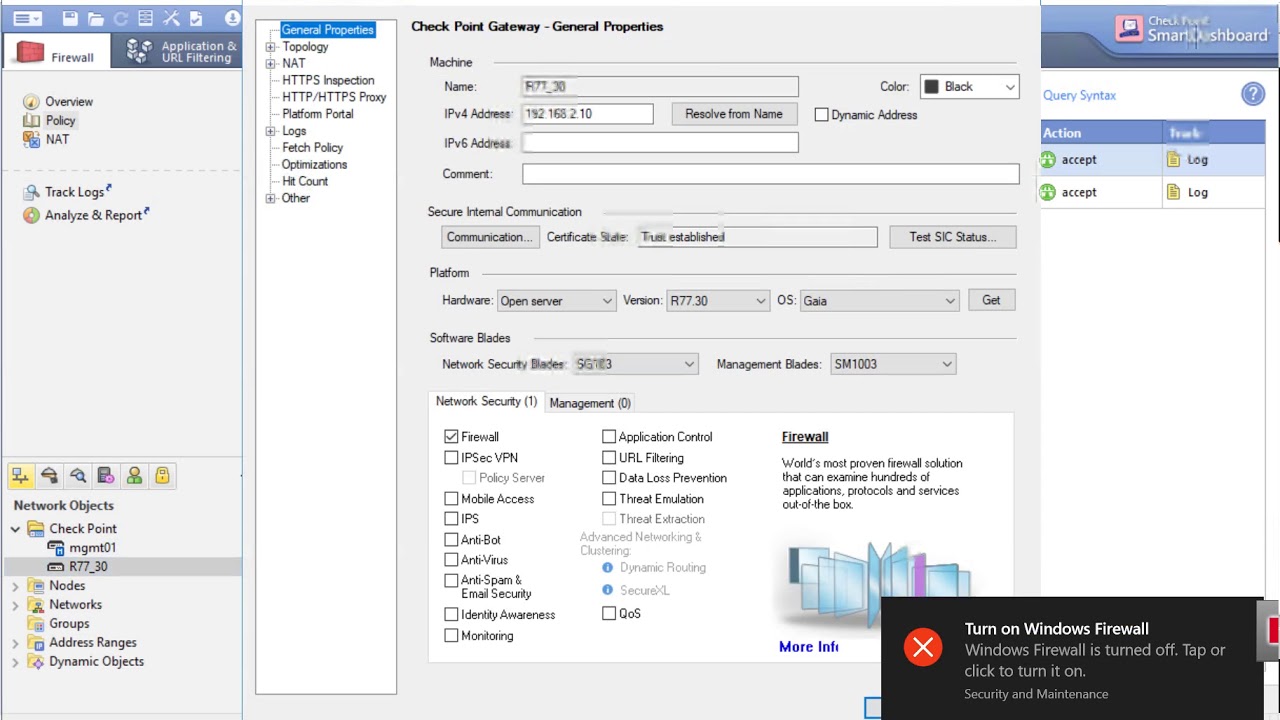This screenshot has width=1280, height=720.
Task: Click the Groups folder icon
Action: point(36,624)
